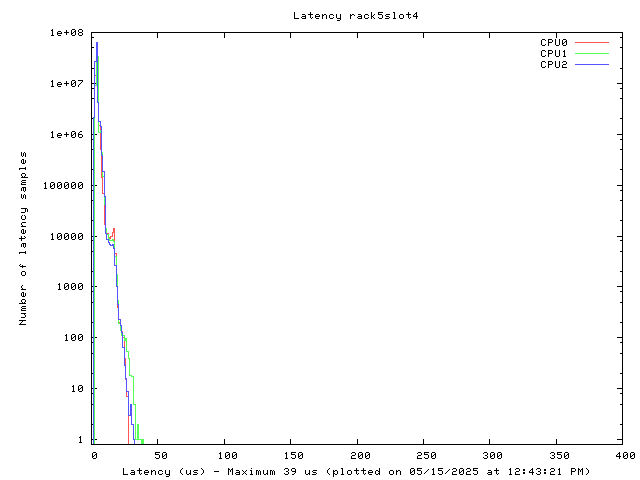
Task: Click the y-axis tick label 10
Action: coord(77,389)
